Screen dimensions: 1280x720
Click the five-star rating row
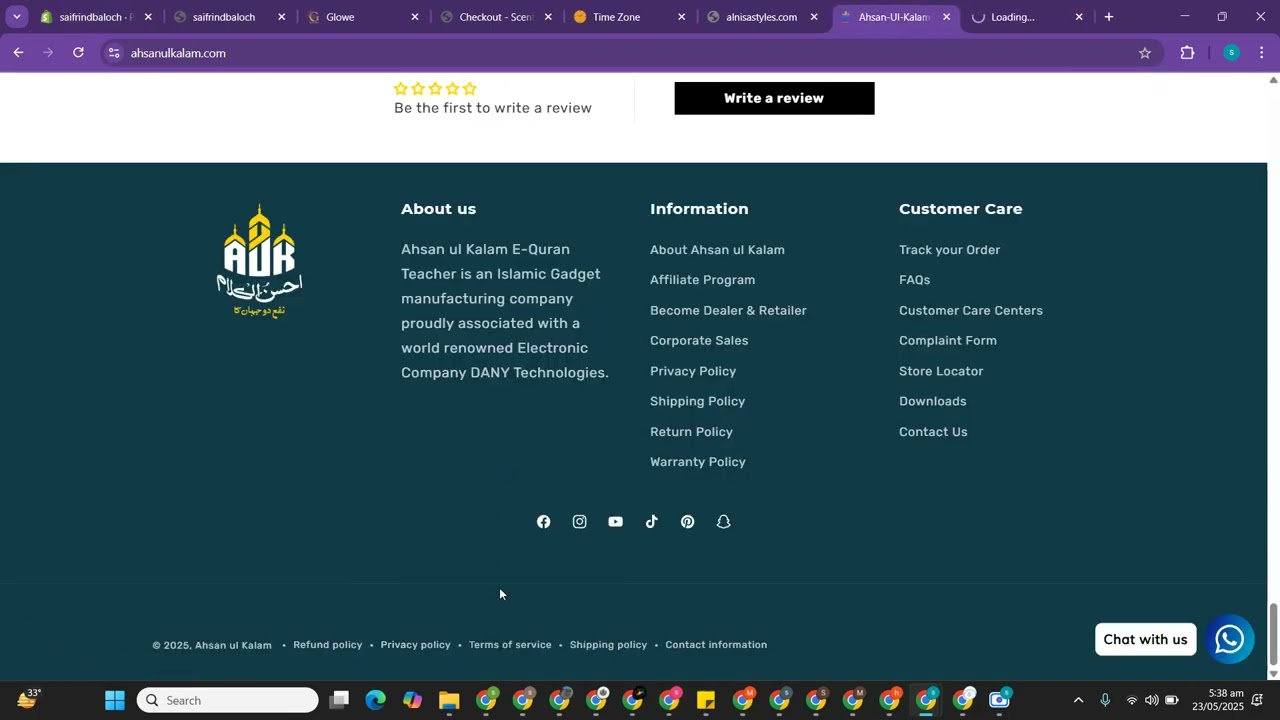click(x=435, y=89)
